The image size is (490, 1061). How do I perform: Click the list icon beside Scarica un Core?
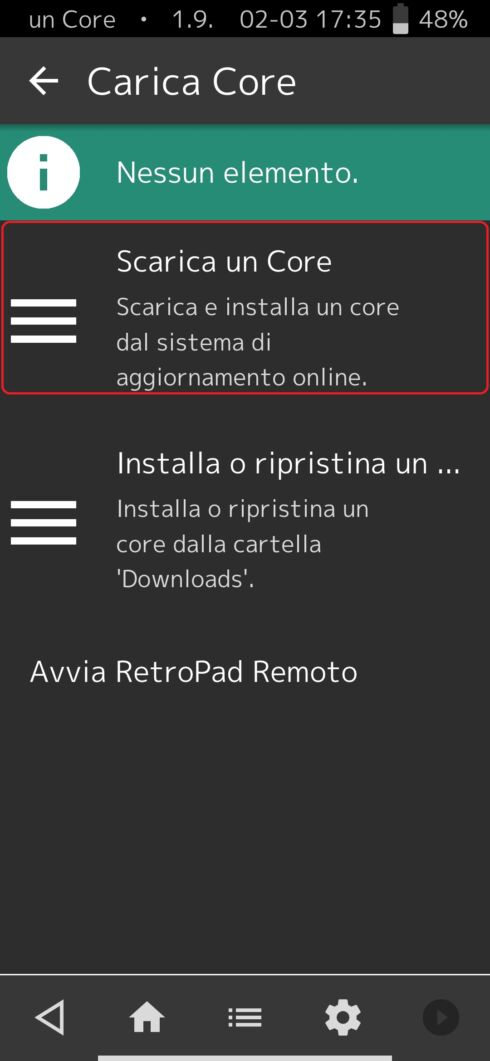click(x=44, y=321)
